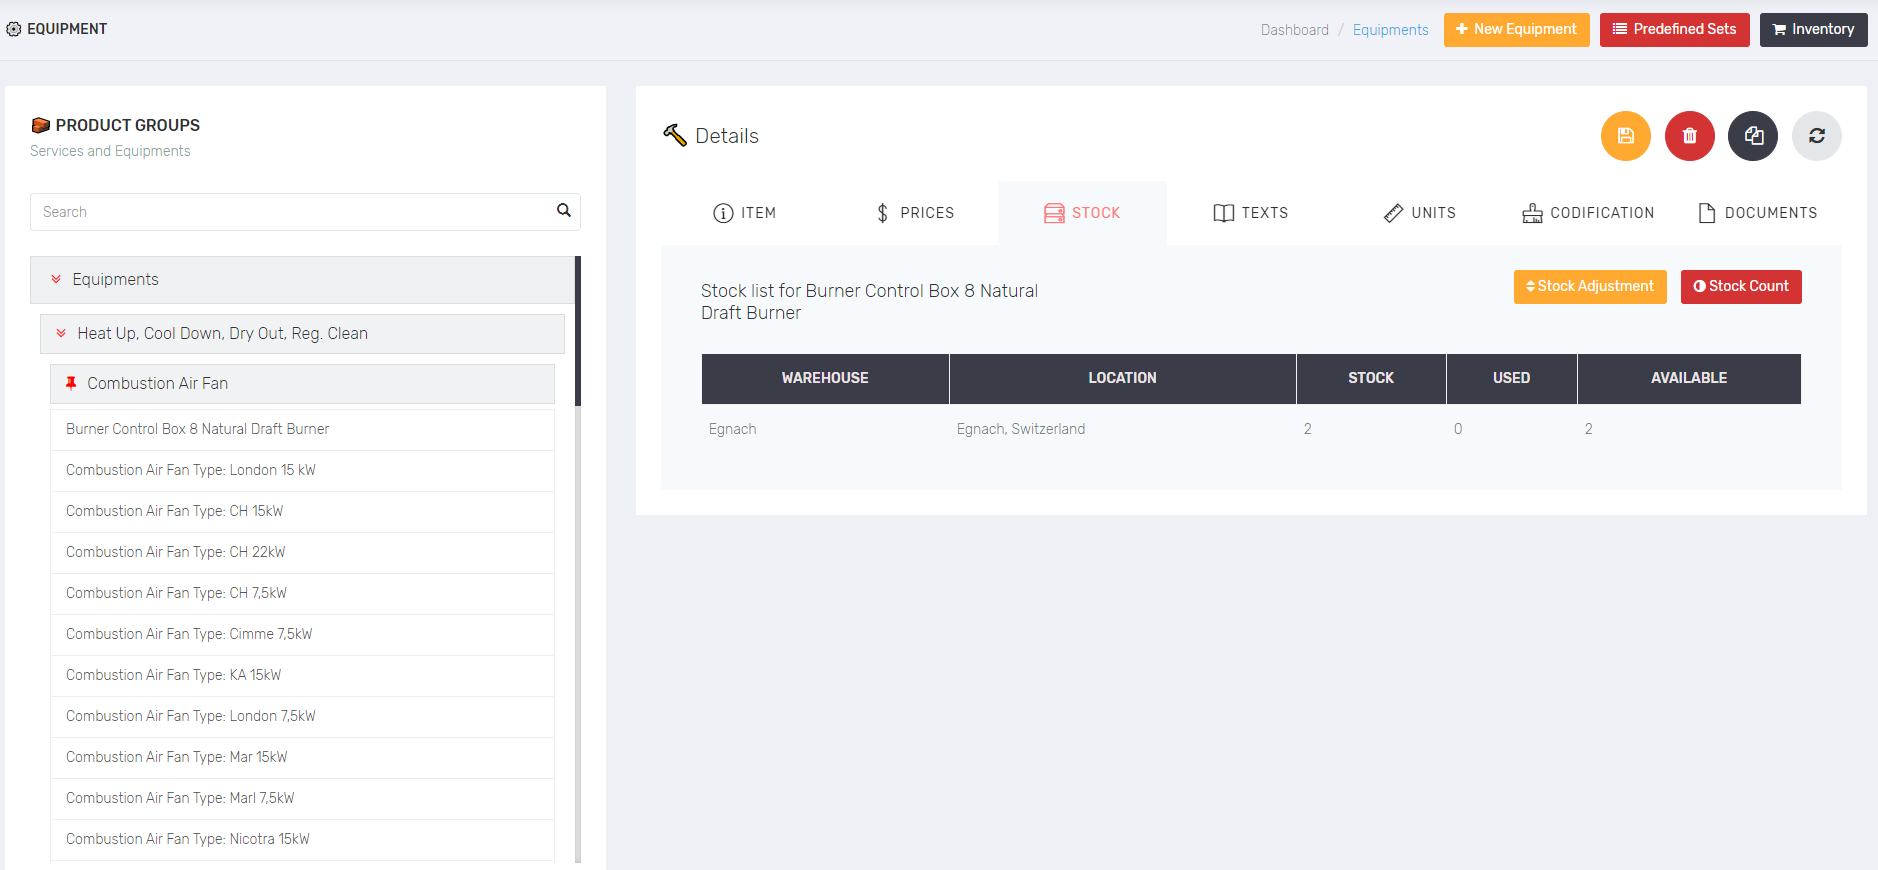Open the Inventory cart button

click(x=1813, y=30)
